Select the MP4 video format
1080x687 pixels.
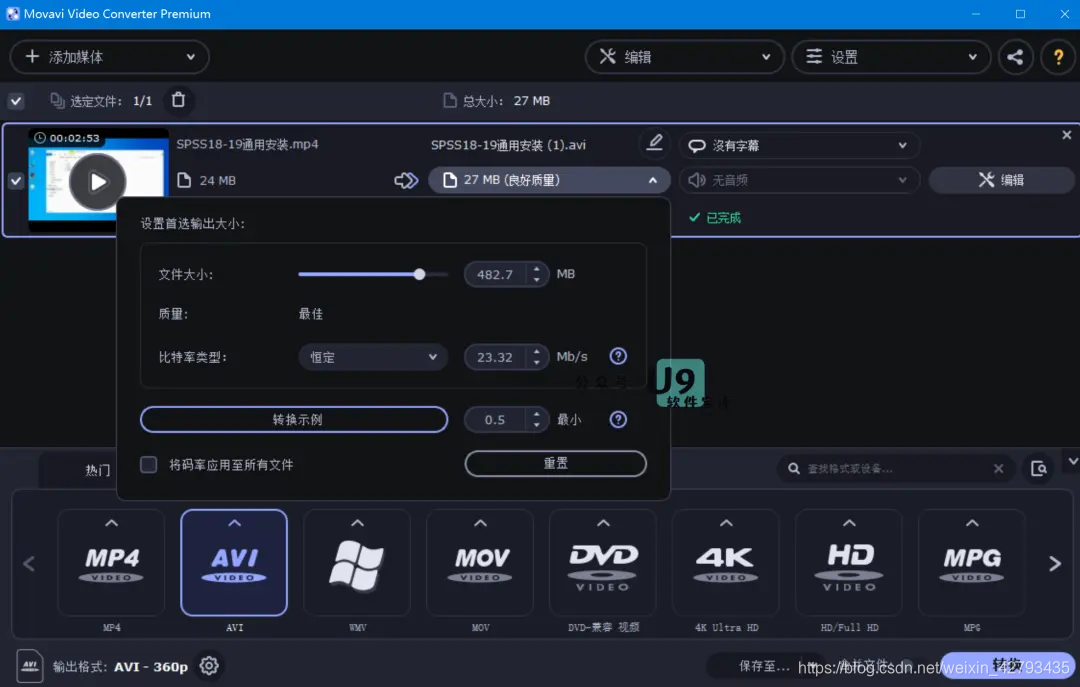(112, 563)
